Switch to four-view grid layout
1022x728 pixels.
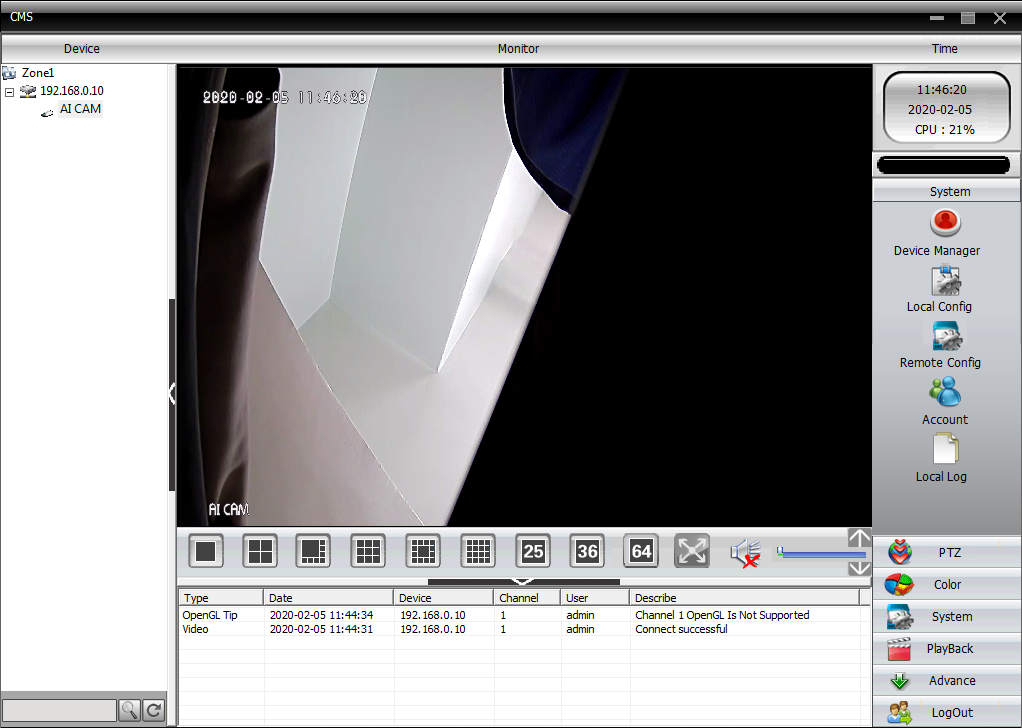click(260, 551)
